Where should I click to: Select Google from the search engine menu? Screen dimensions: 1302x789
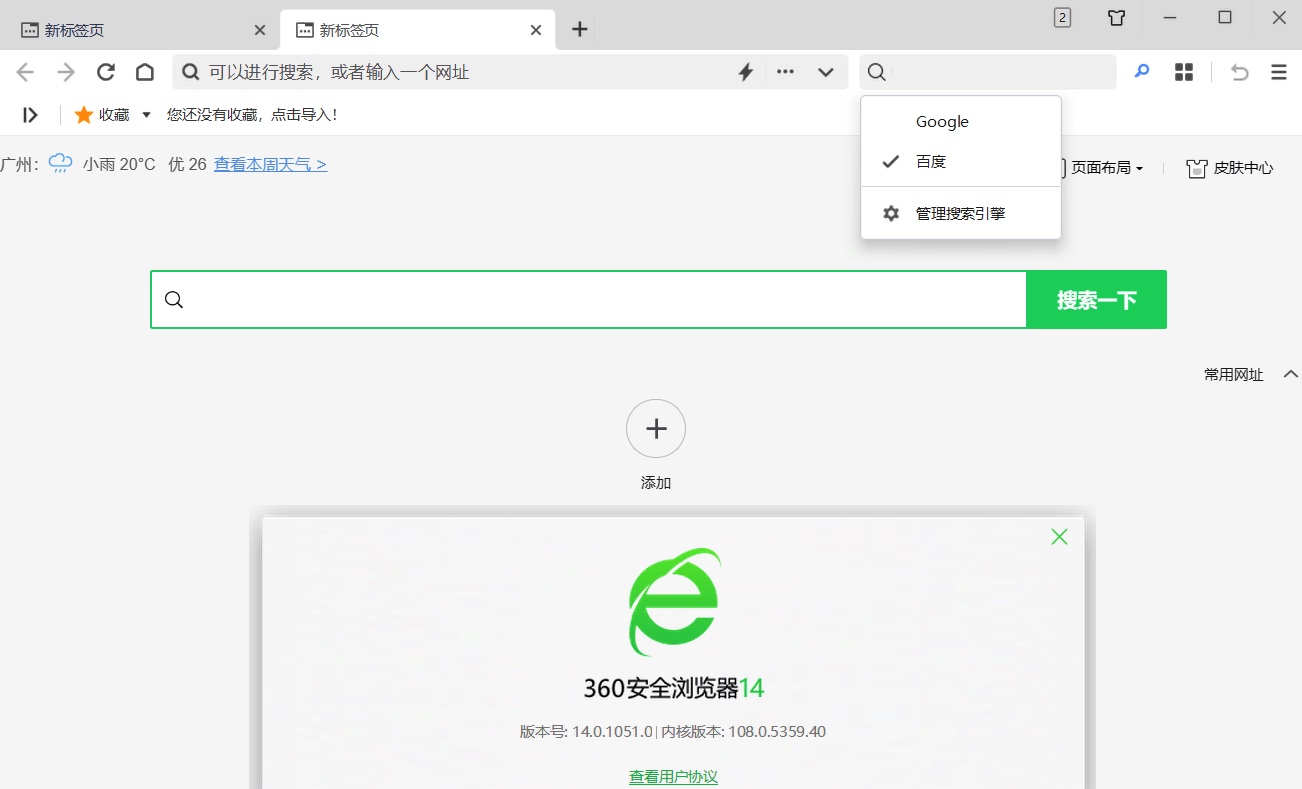941,121
